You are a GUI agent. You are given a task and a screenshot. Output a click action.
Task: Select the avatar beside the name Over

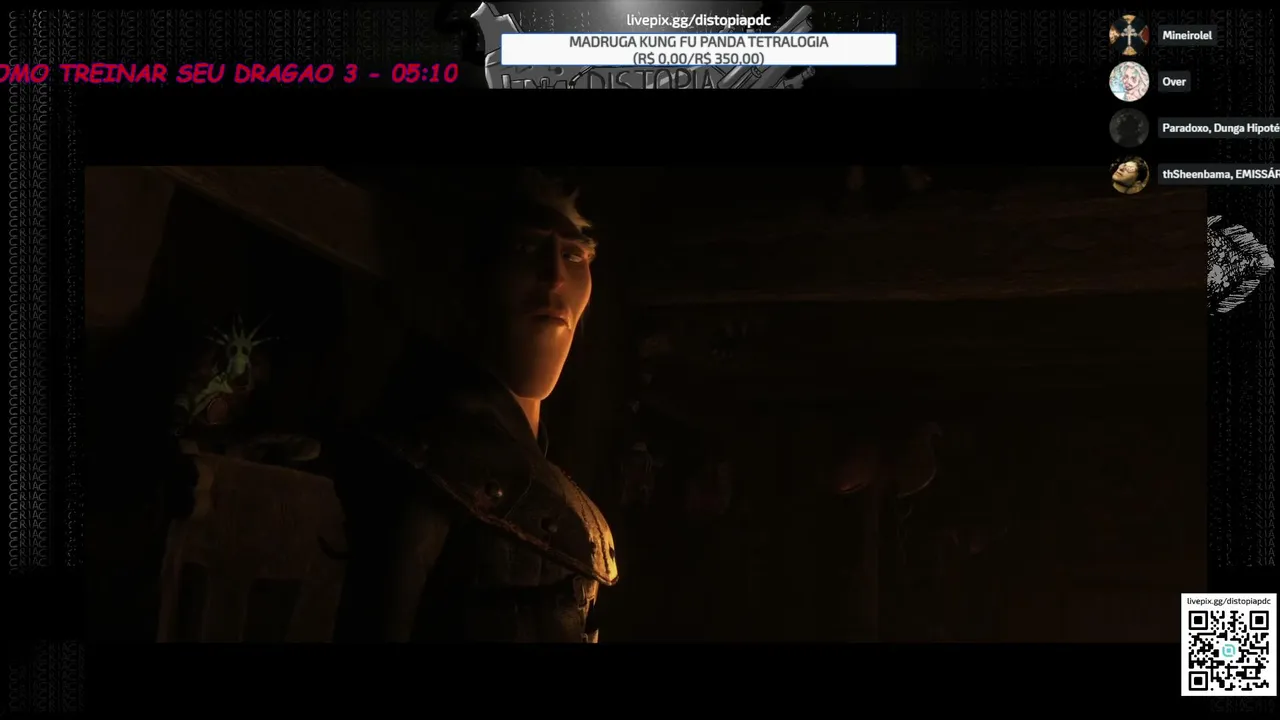[x=1129, y=82]
